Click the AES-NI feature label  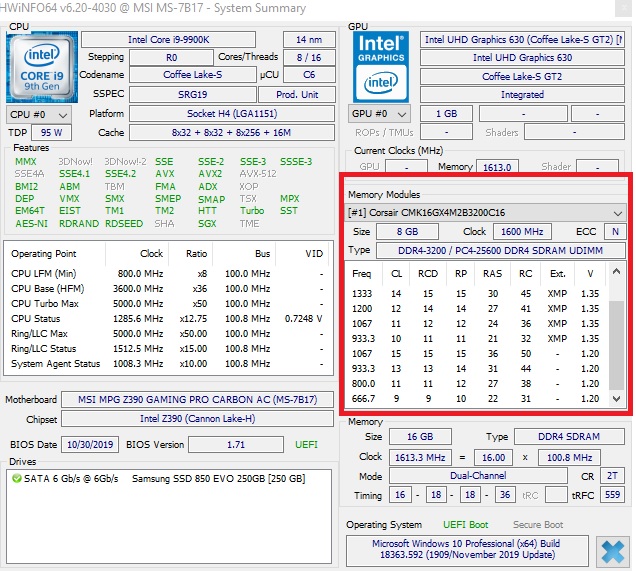pyautogui.click(x=31, y=223)
